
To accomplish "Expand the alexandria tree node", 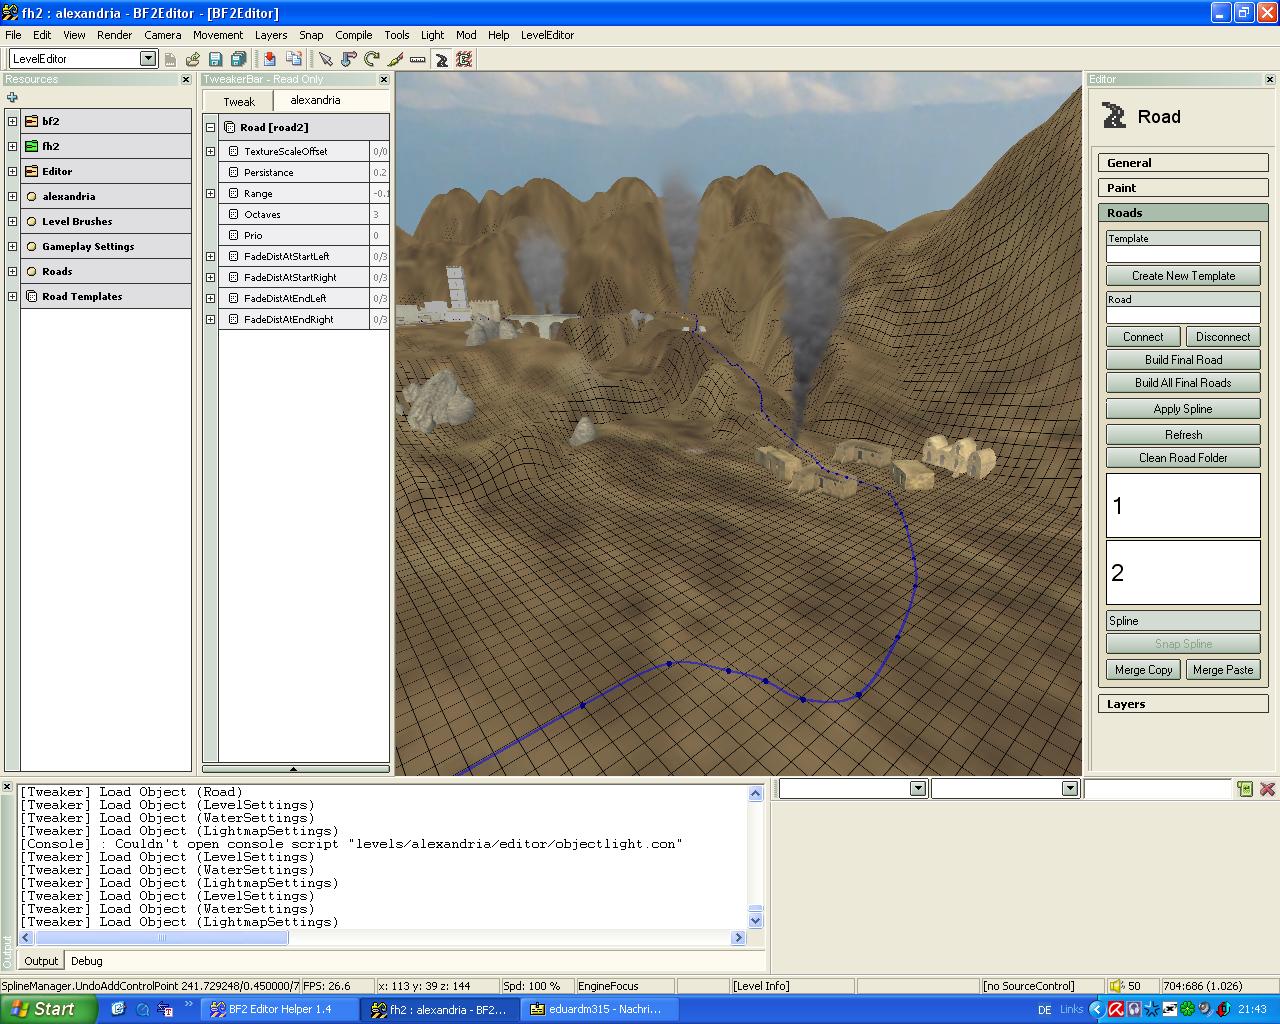I will click(x=12, y=196).
